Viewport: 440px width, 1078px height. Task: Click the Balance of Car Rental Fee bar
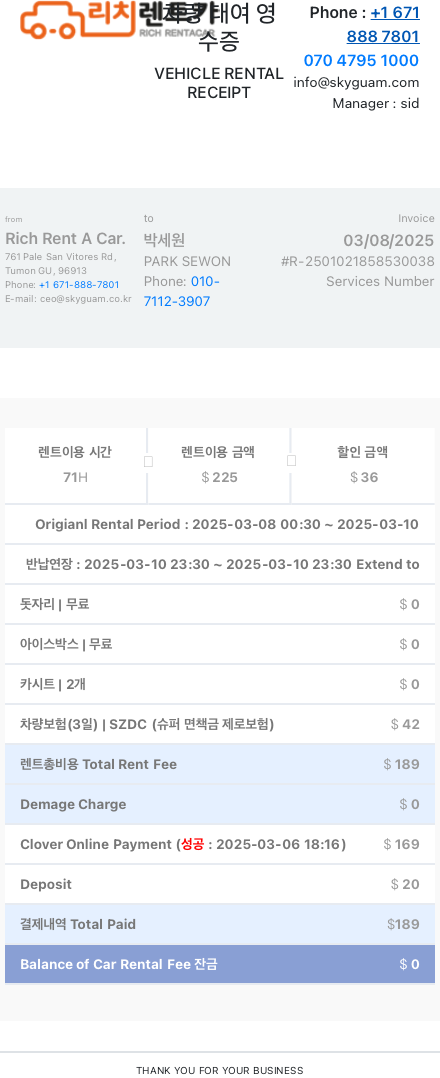pyautogui.click(x=220, y=964)
